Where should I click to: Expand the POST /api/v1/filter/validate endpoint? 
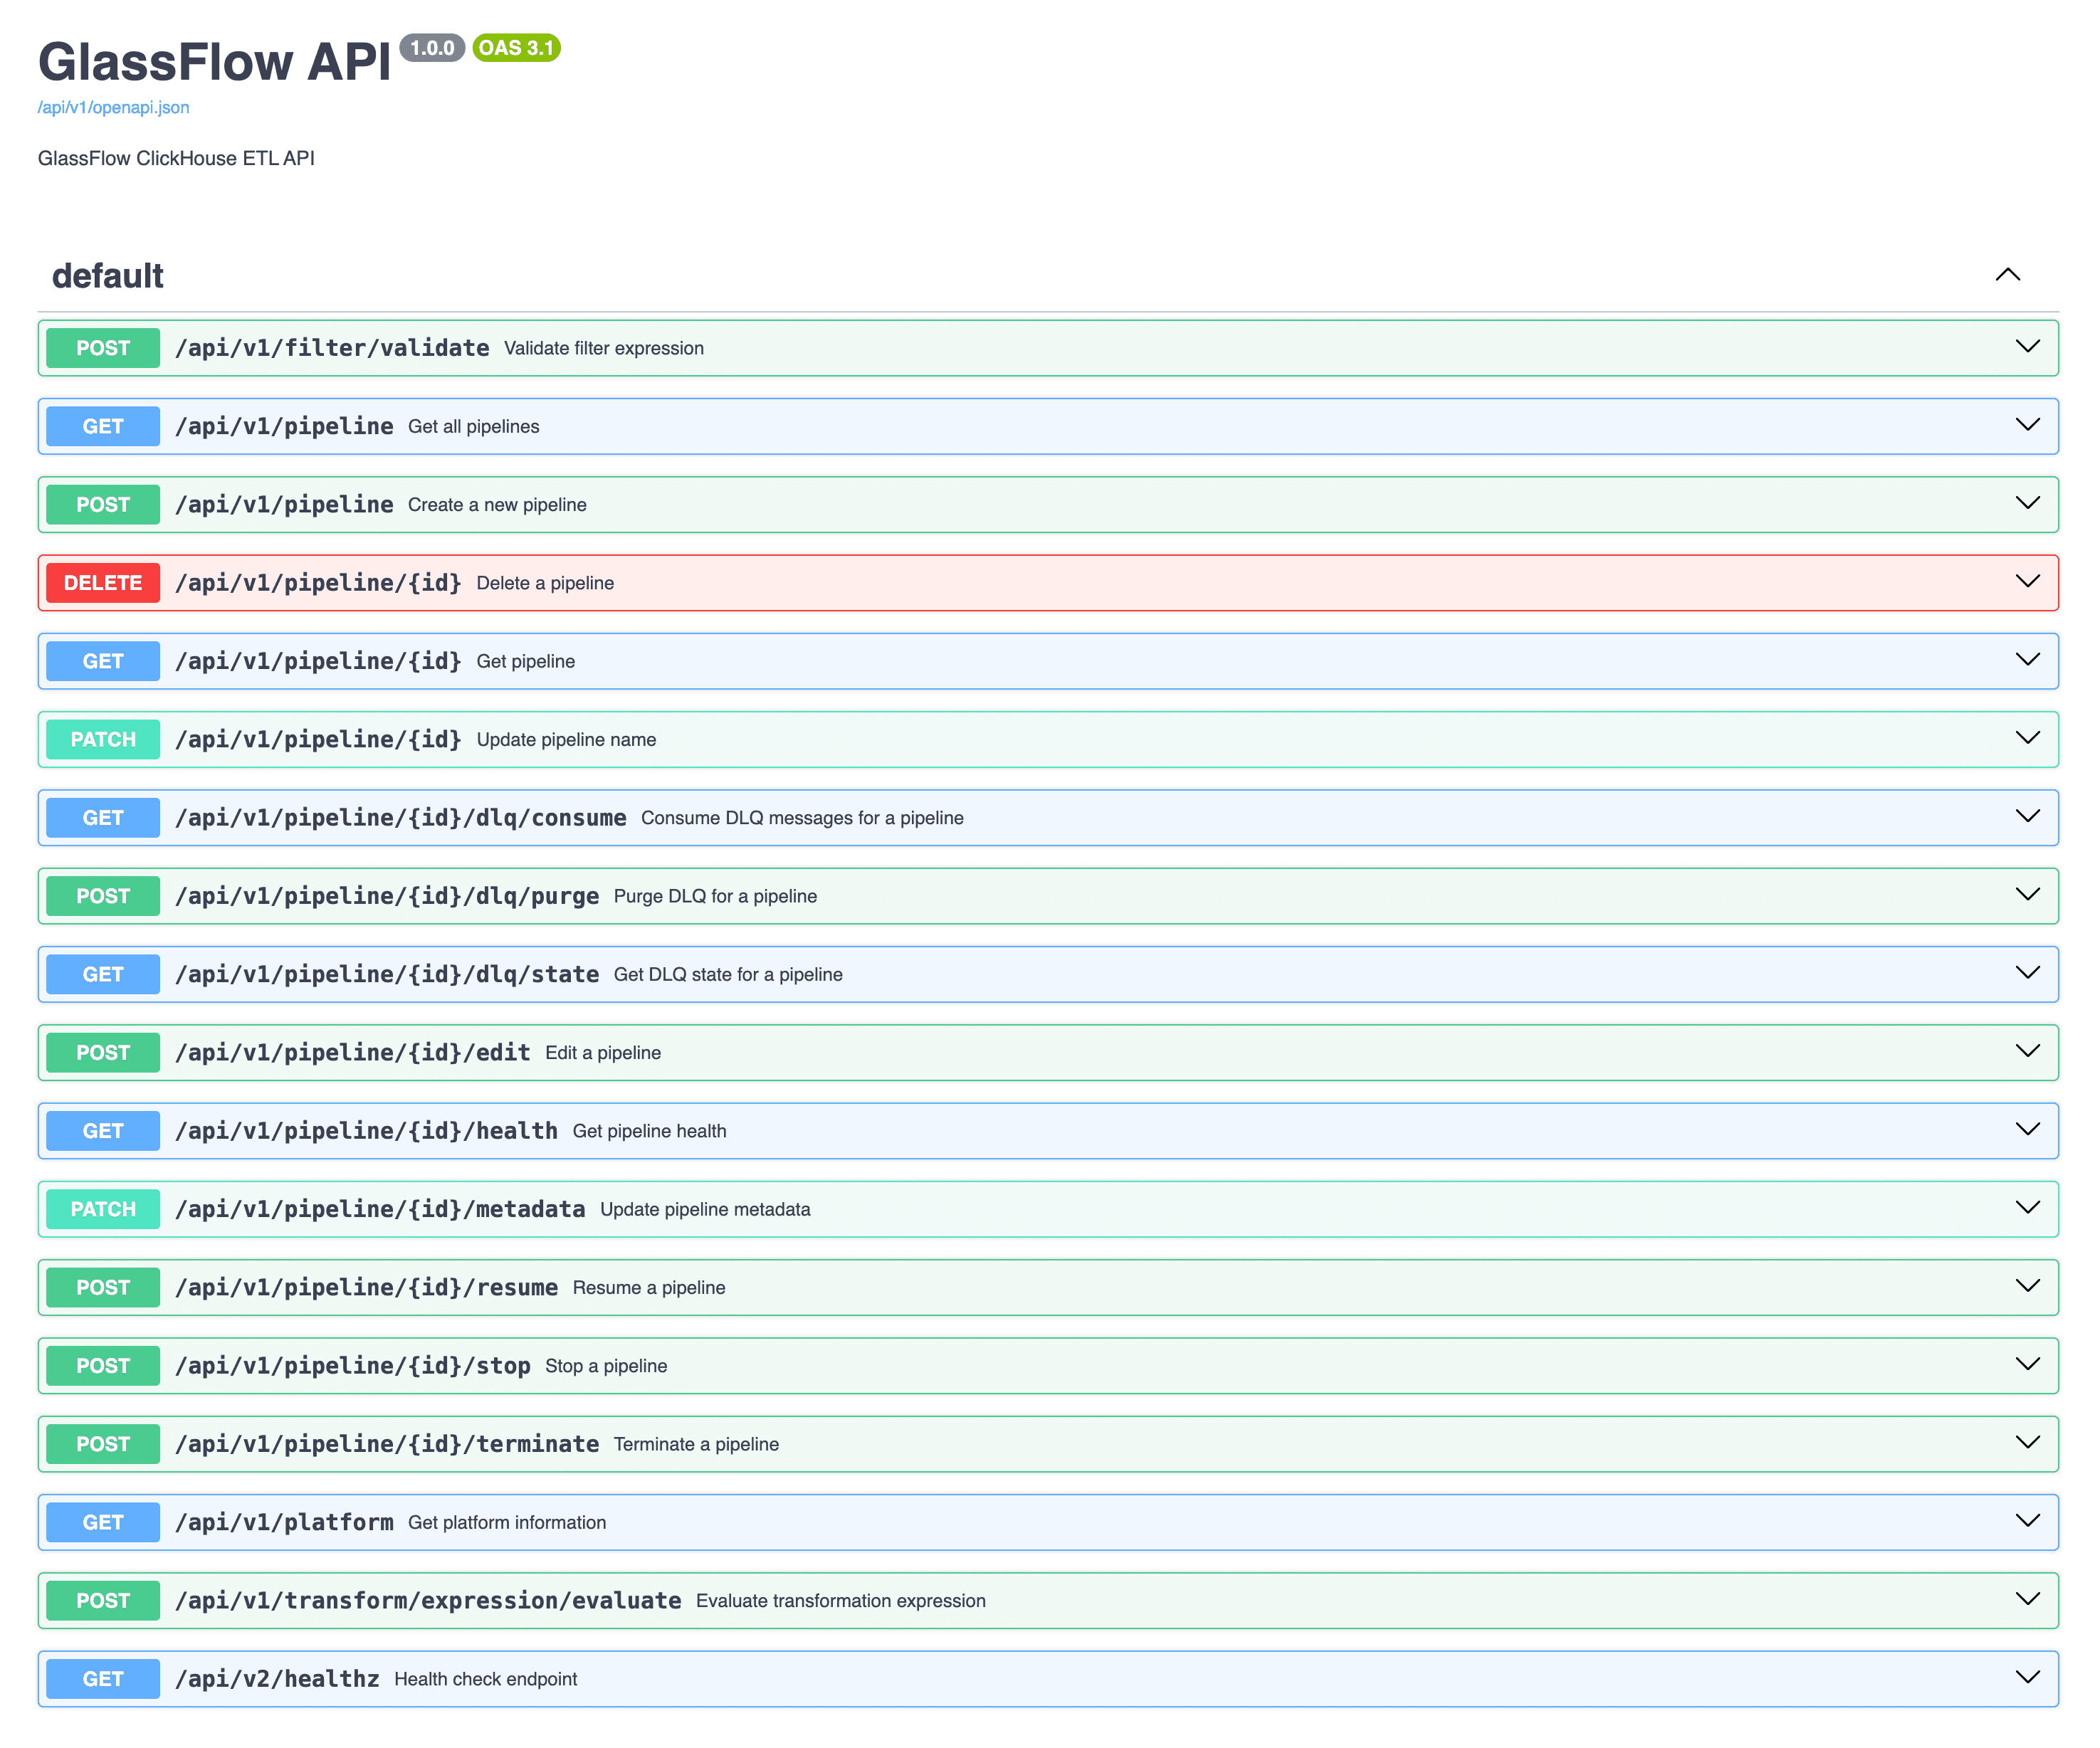[2028, 347]
